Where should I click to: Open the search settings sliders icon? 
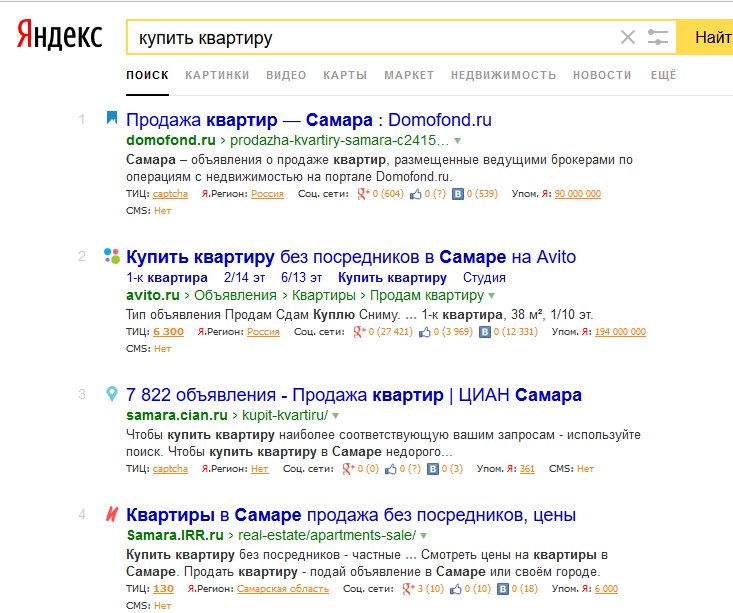pyautogui.click(x=658, y=38)
